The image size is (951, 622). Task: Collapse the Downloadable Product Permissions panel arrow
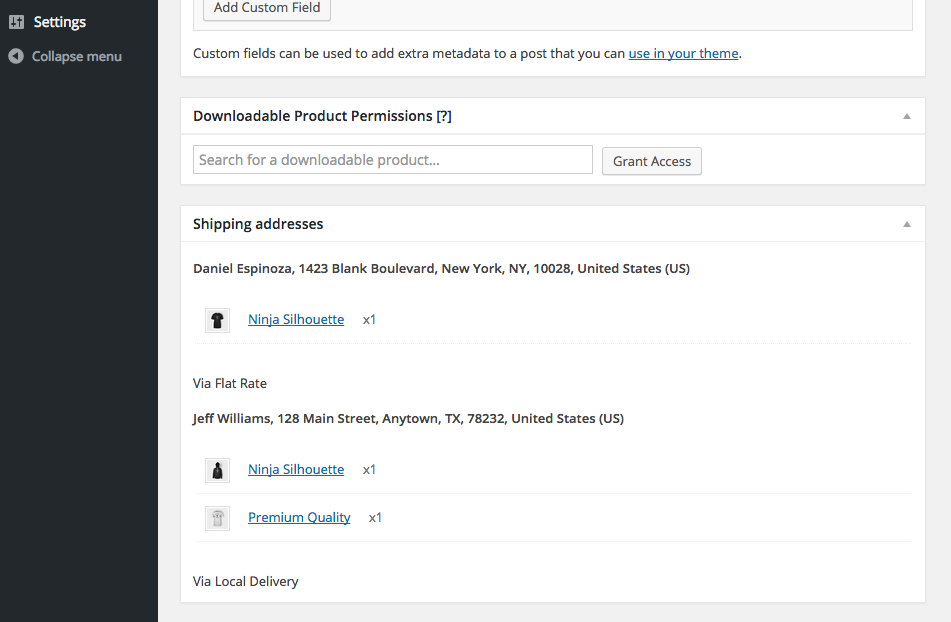point(907,116)
